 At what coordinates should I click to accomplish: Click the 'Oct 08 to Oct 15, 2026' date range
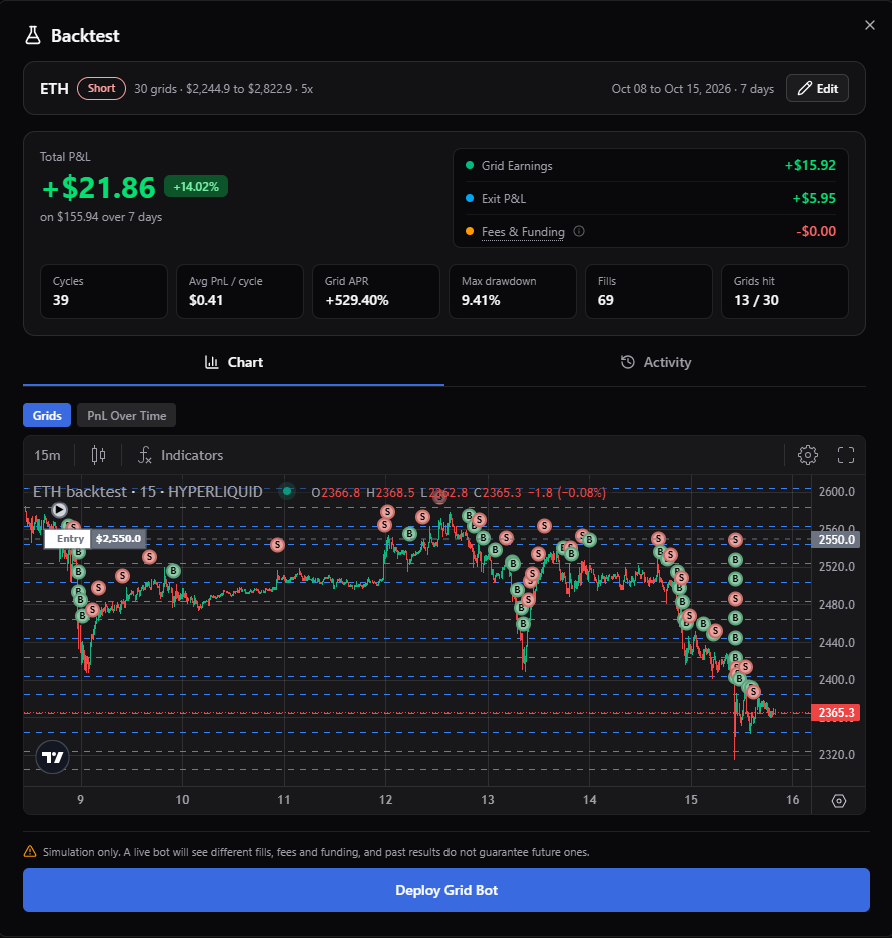click(671, 89)
